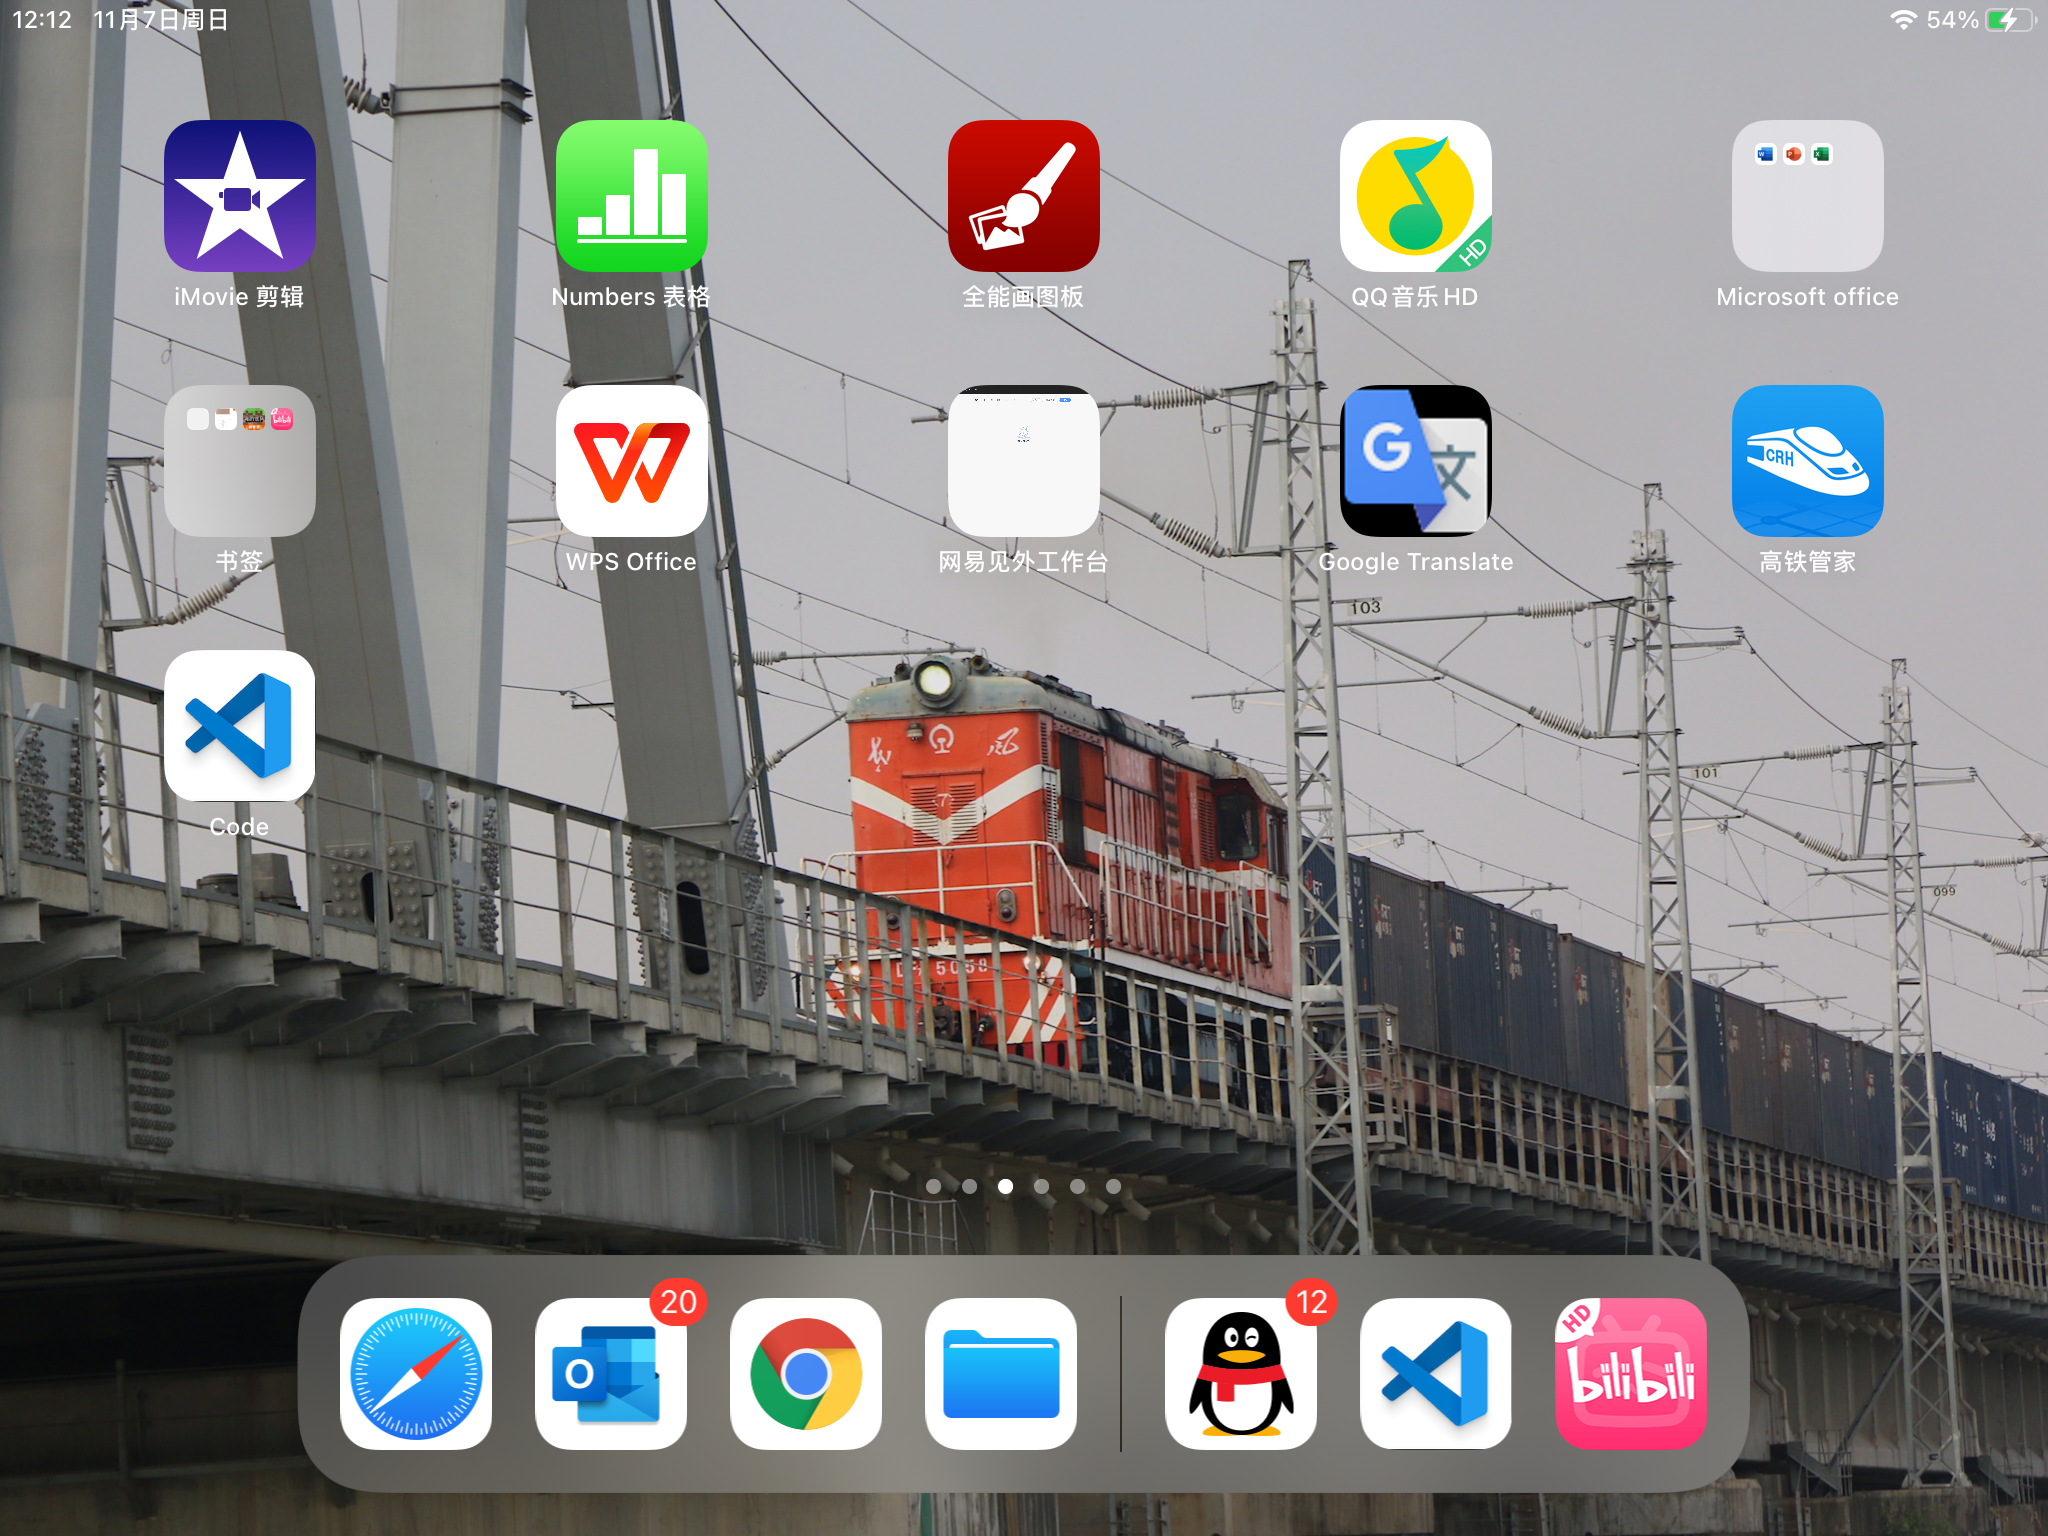Open Outlook with 20 unread badge
The width and height of the screenshot is (2048, 1536).
coord(611,1373)
